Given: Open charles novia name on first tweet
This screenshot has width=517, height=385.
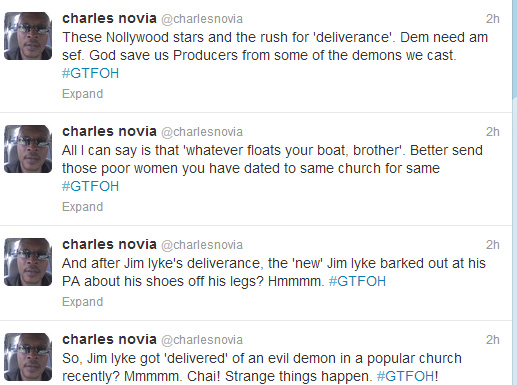Looking at the screenshot, I should click(109, 18).
